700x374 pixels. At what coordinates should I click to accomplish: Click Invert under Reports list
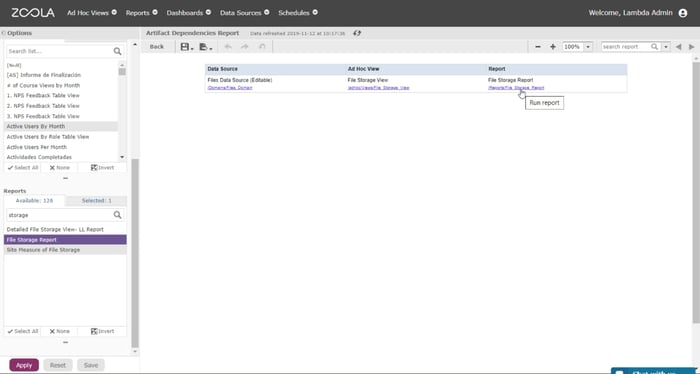point(102,332)
